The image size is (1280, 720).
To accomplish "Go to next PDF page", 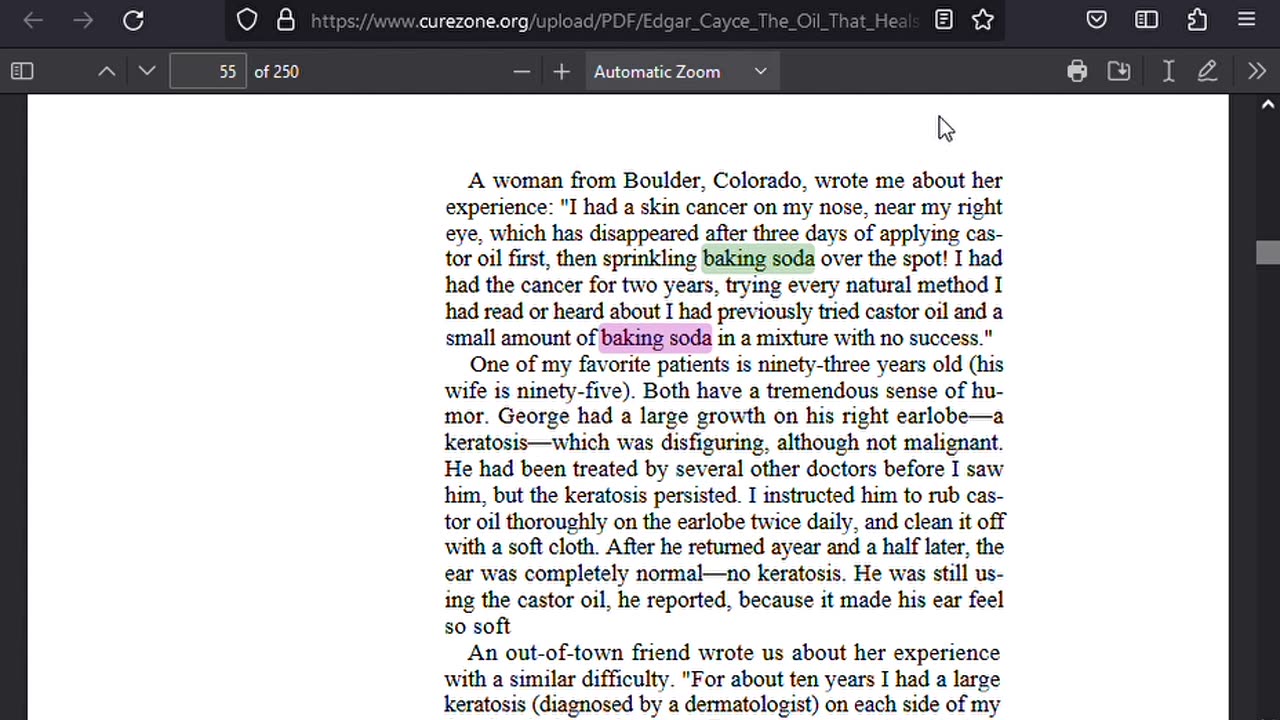I will tap(147, 71).
